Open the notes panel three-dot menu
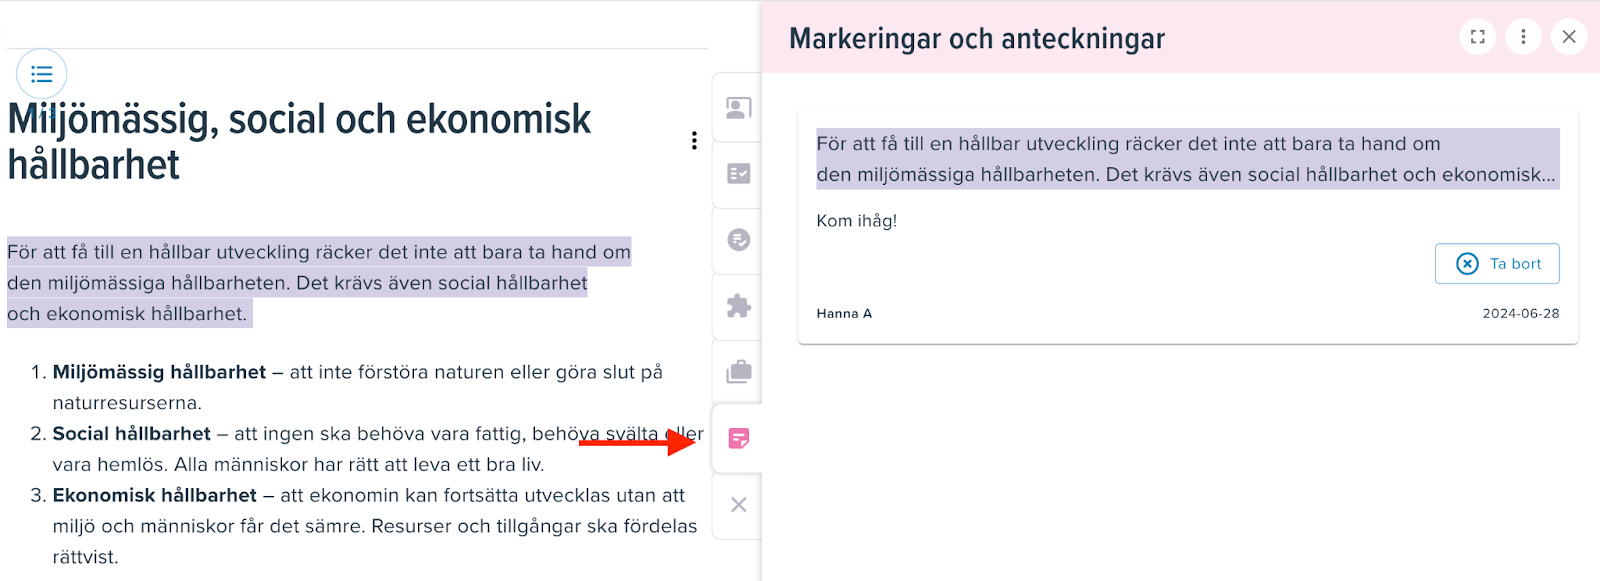Image resolution: width=1600 pixels, height=581 pixels. [x=1523, y=37]
